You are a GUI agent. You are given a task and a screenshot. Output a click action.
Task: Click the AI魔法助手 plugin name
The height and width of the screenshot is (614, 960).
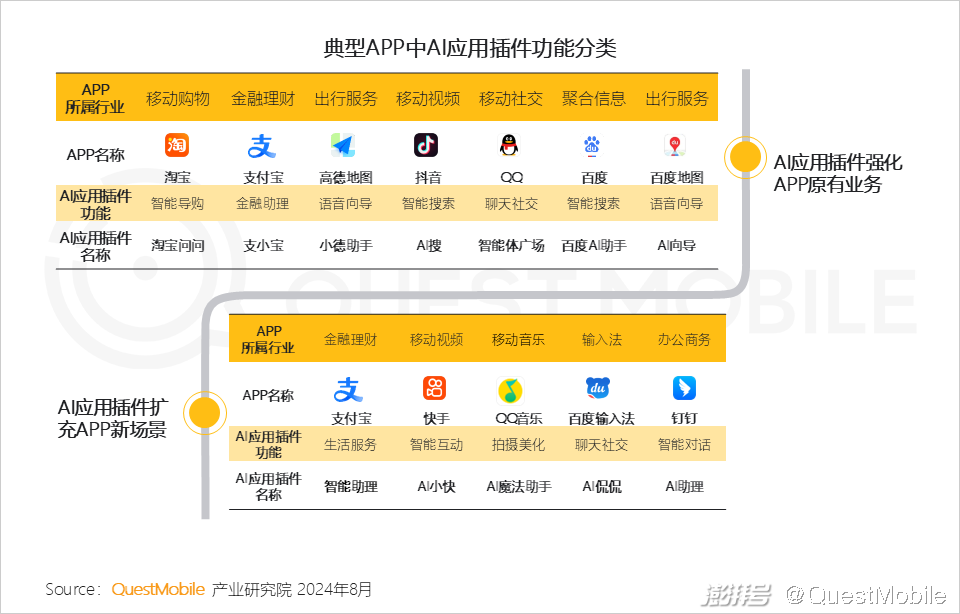(x=518, y=487)
